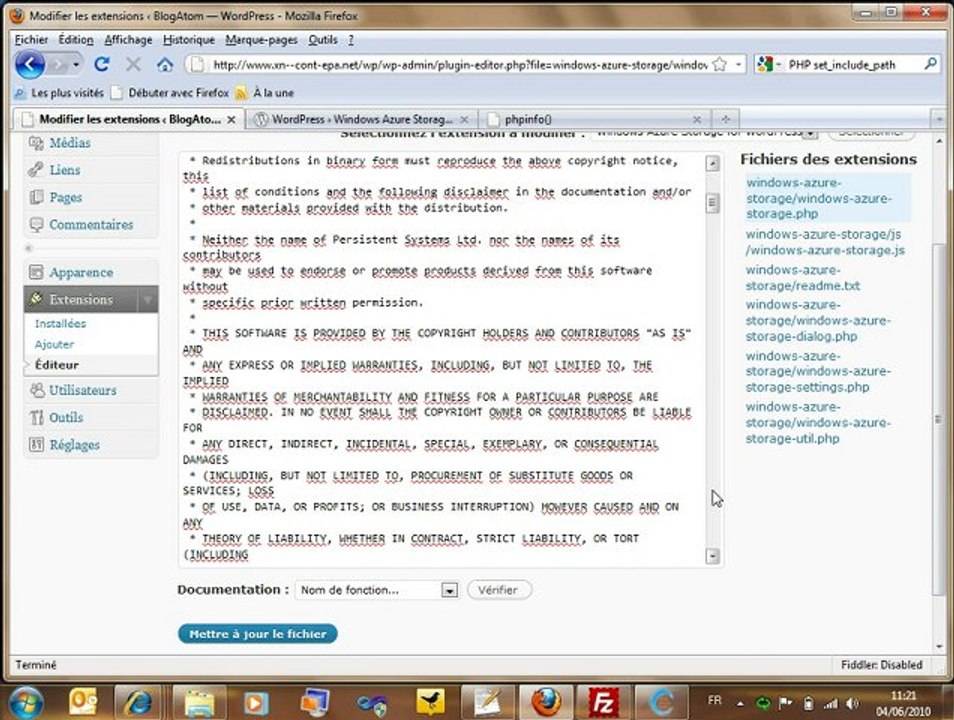This screenshot has width=954, height=720.
Task: Open a new tab with the plus button
Action: (725, 119)
